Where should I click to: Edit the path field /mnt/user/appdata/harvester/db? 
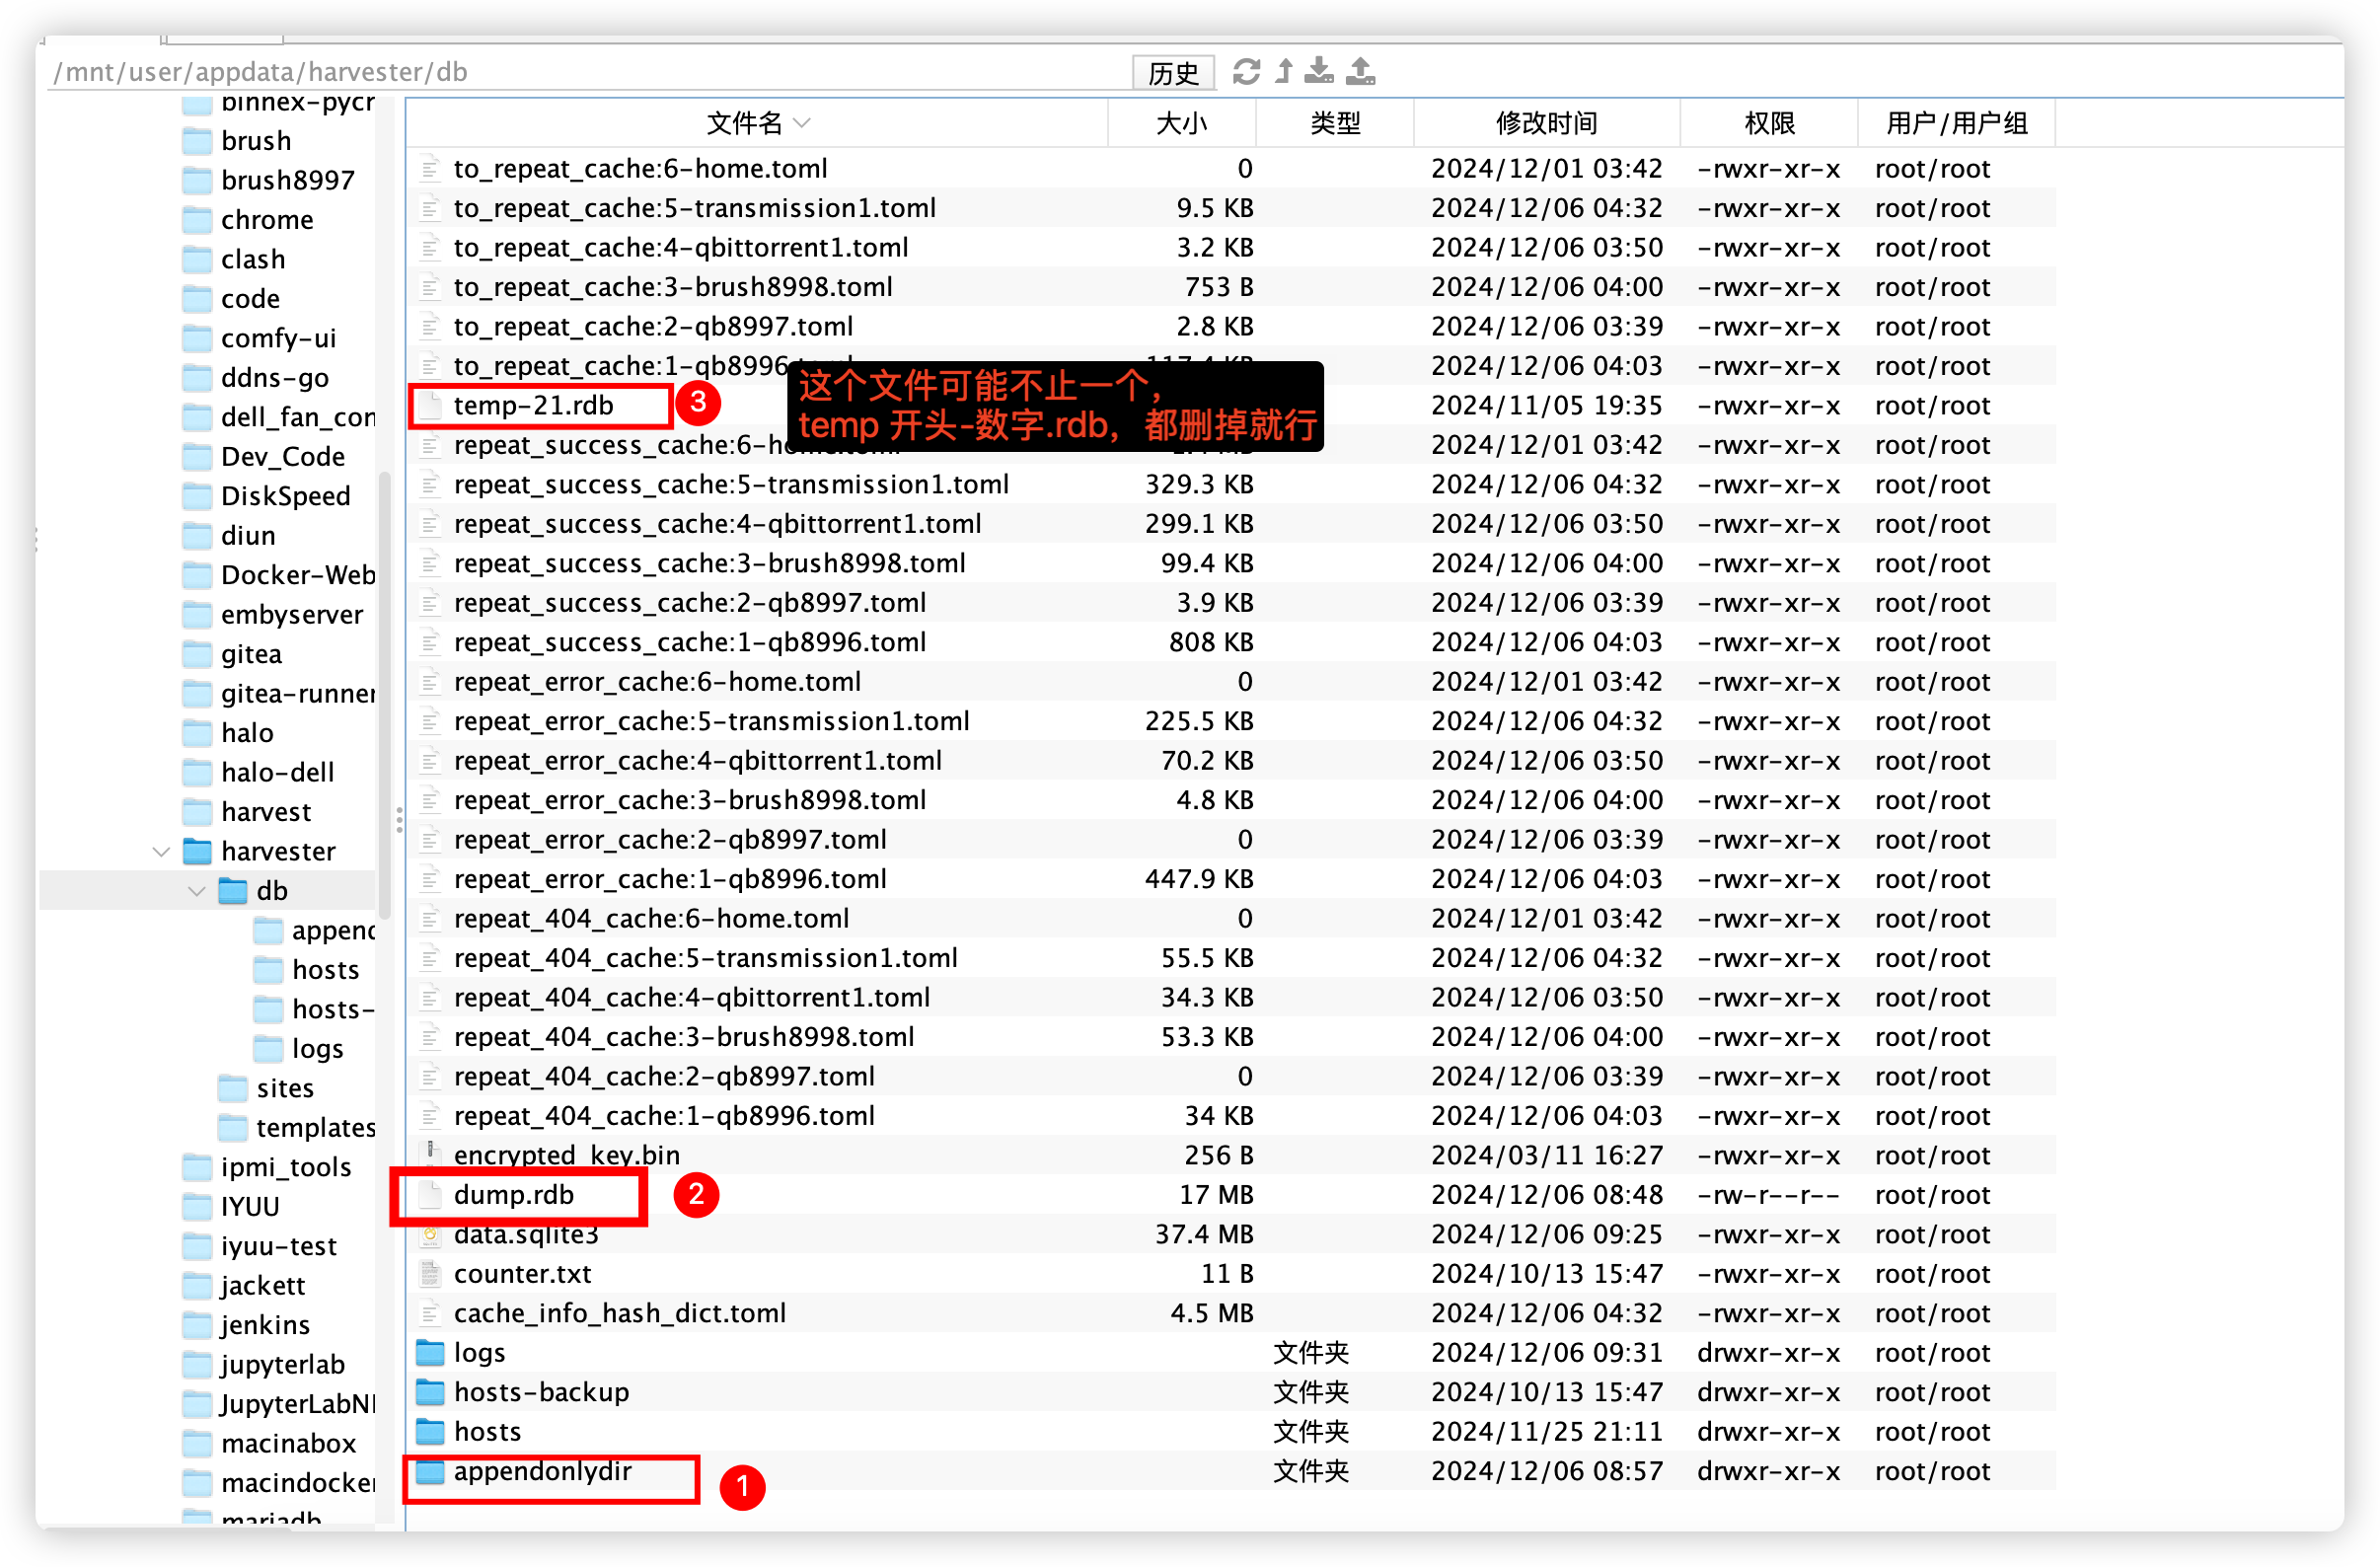click(590, 72)
